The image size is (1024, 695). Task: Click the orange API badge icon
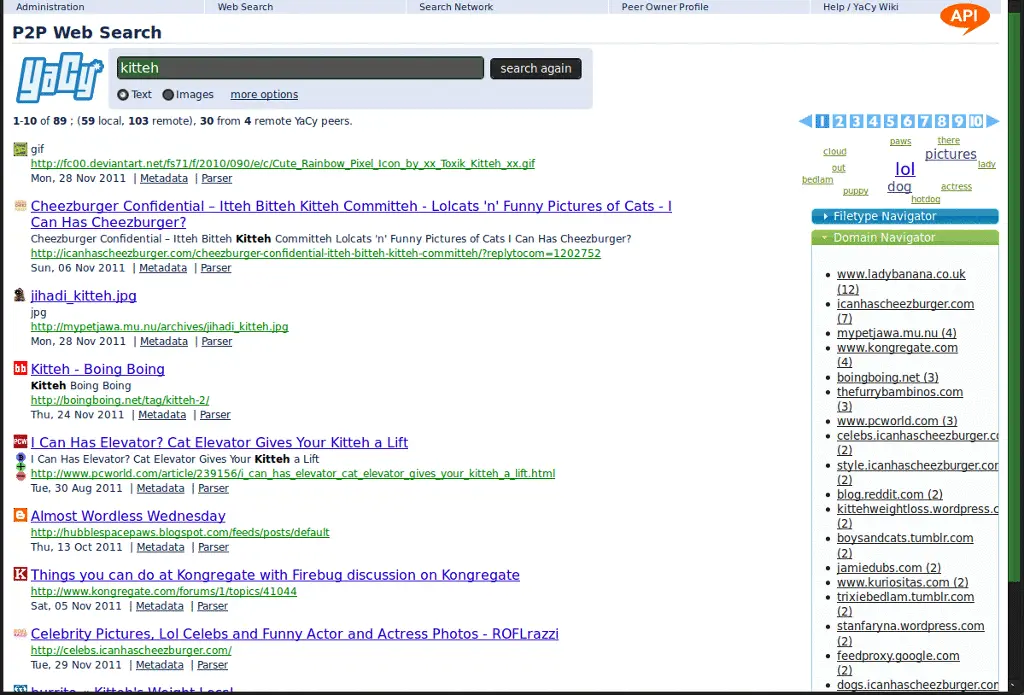coord(965,18)
